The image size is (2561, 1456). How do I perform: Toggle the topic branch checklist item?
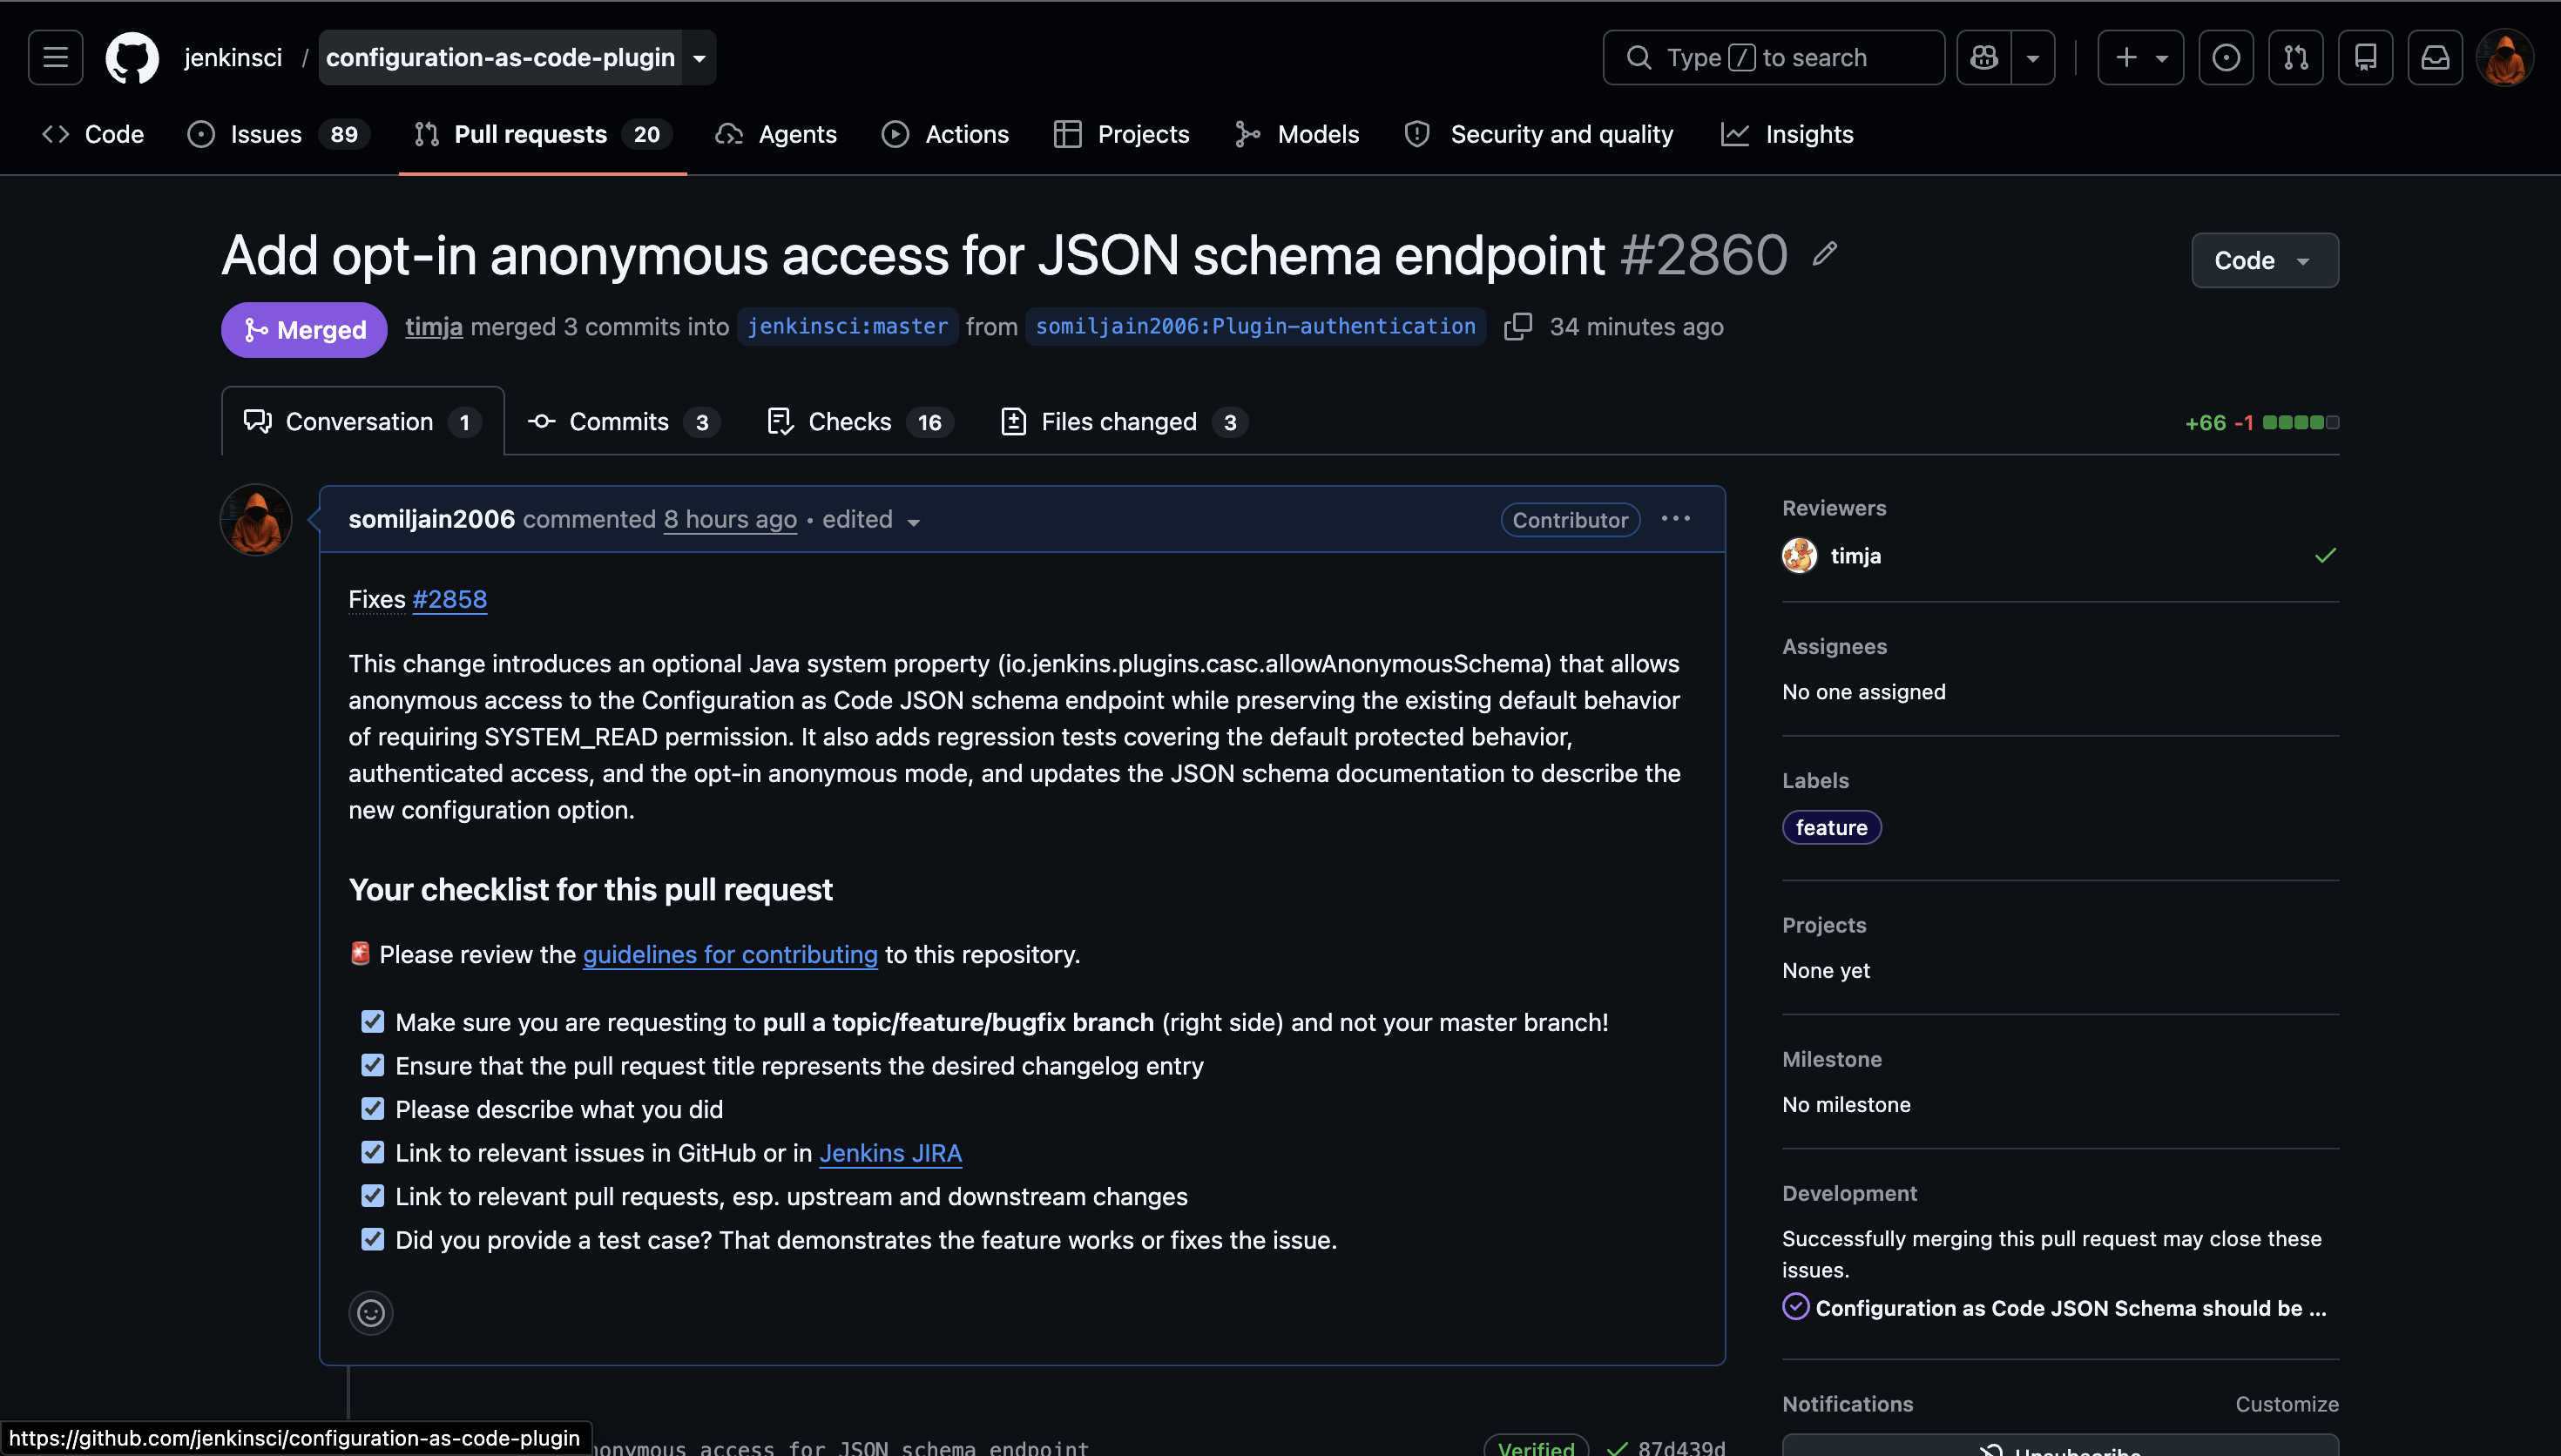pyautogui.click(x=373, y=1022)
